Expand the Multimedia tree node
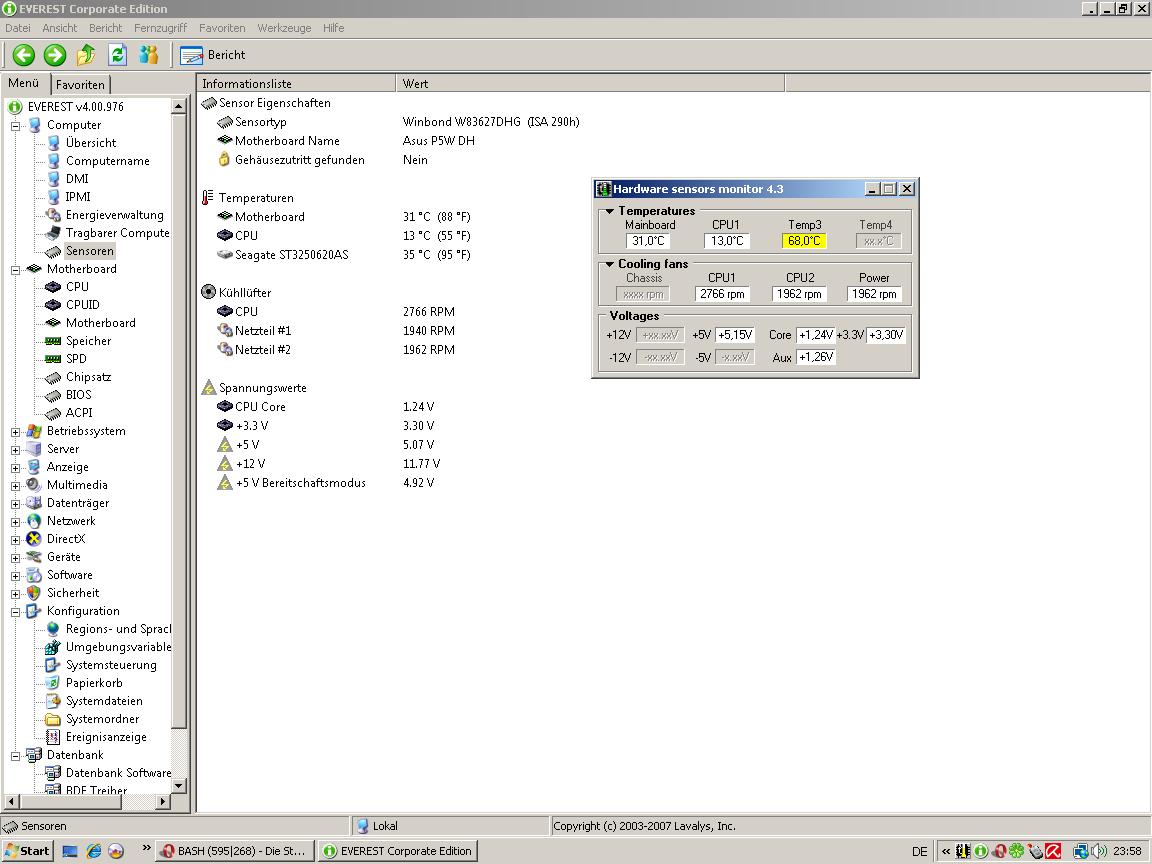Screen dimensions: 1152x864 [x=15, y=486]
